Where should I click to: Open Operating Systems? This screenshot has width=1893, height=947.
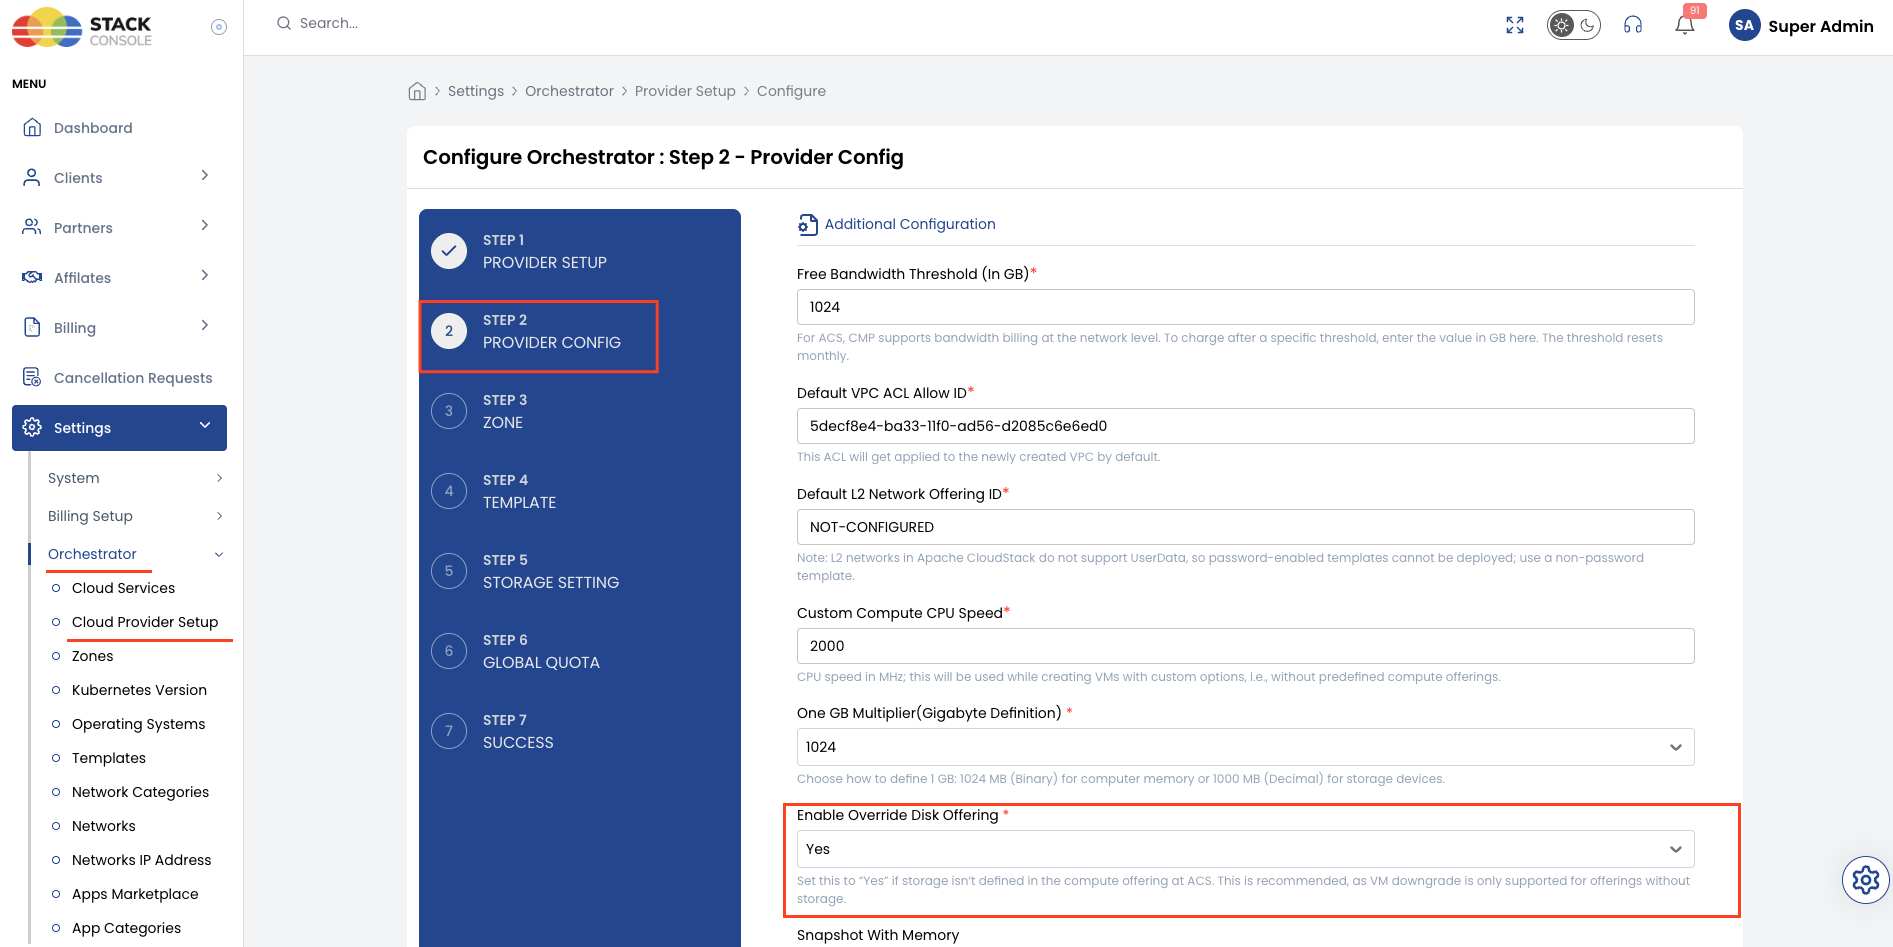point(138,724)
